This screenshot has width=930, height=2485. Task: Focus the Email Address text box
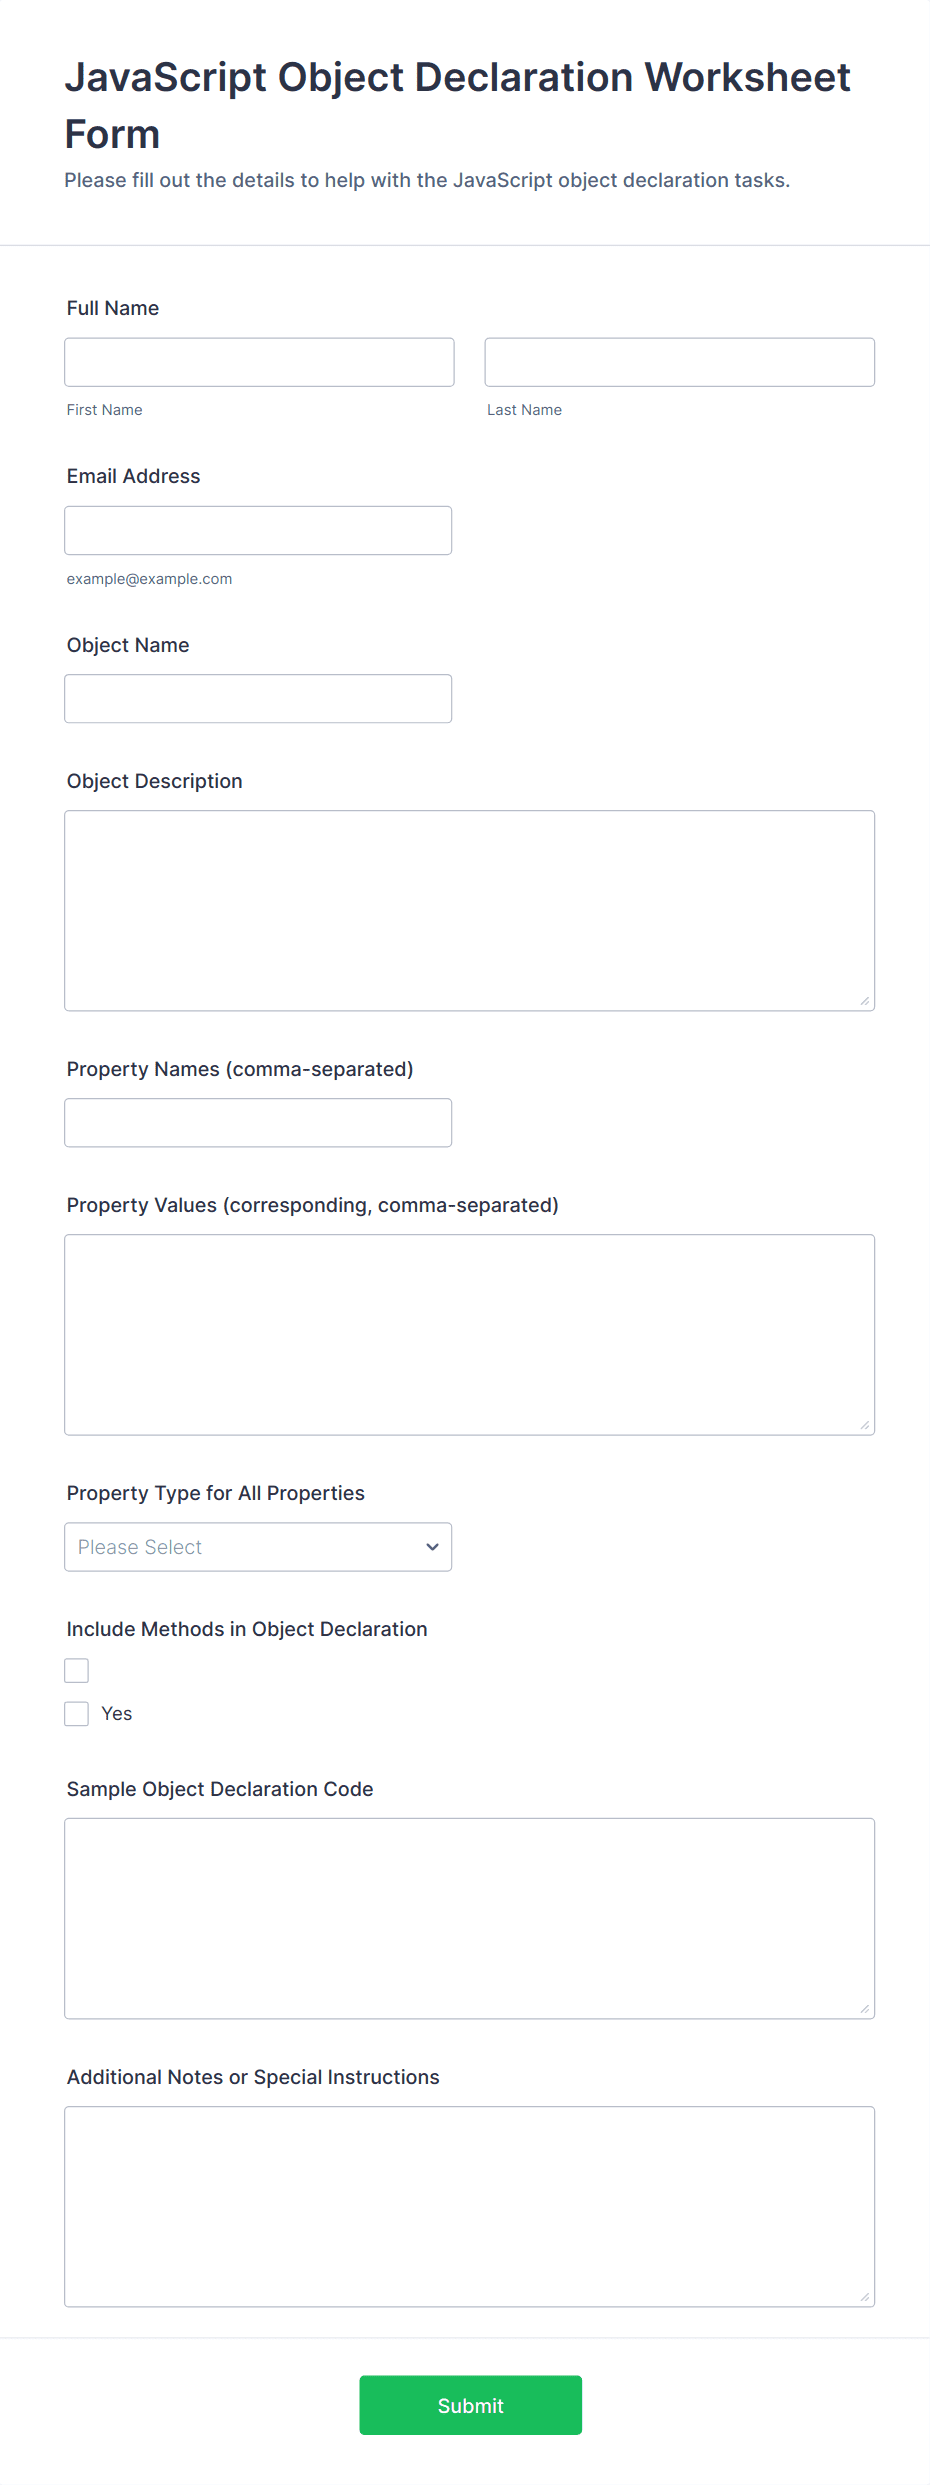tap(258, 530)
